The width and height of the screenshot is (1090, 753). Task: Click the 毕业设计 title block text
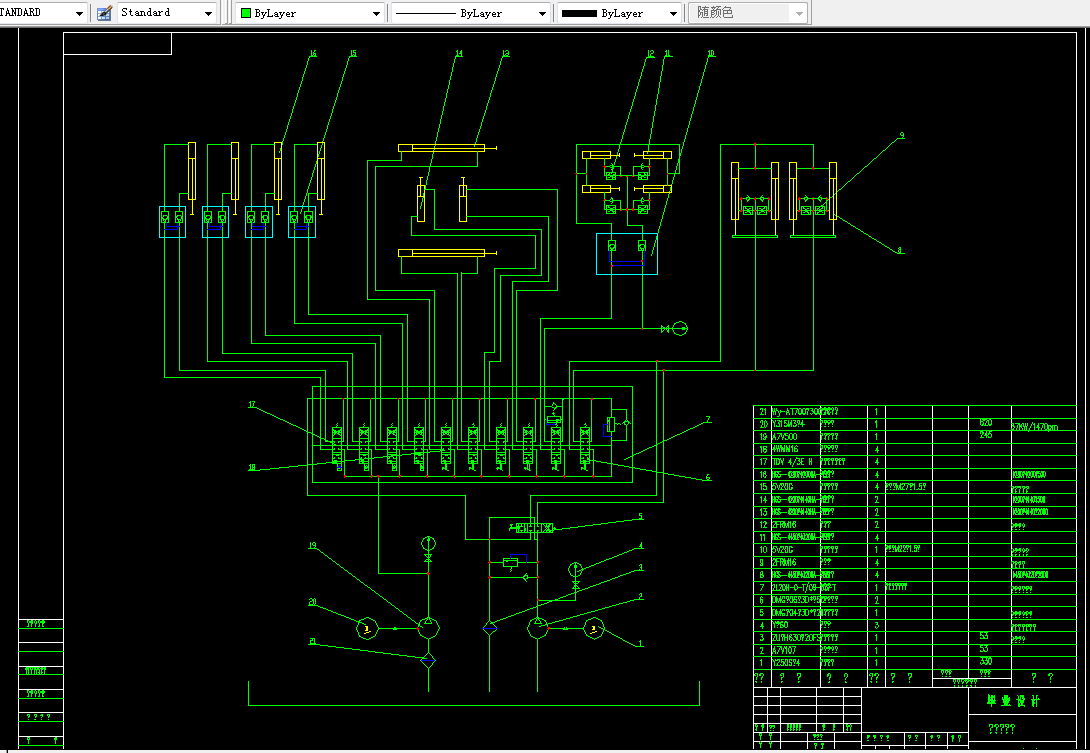pos(1013,701)
